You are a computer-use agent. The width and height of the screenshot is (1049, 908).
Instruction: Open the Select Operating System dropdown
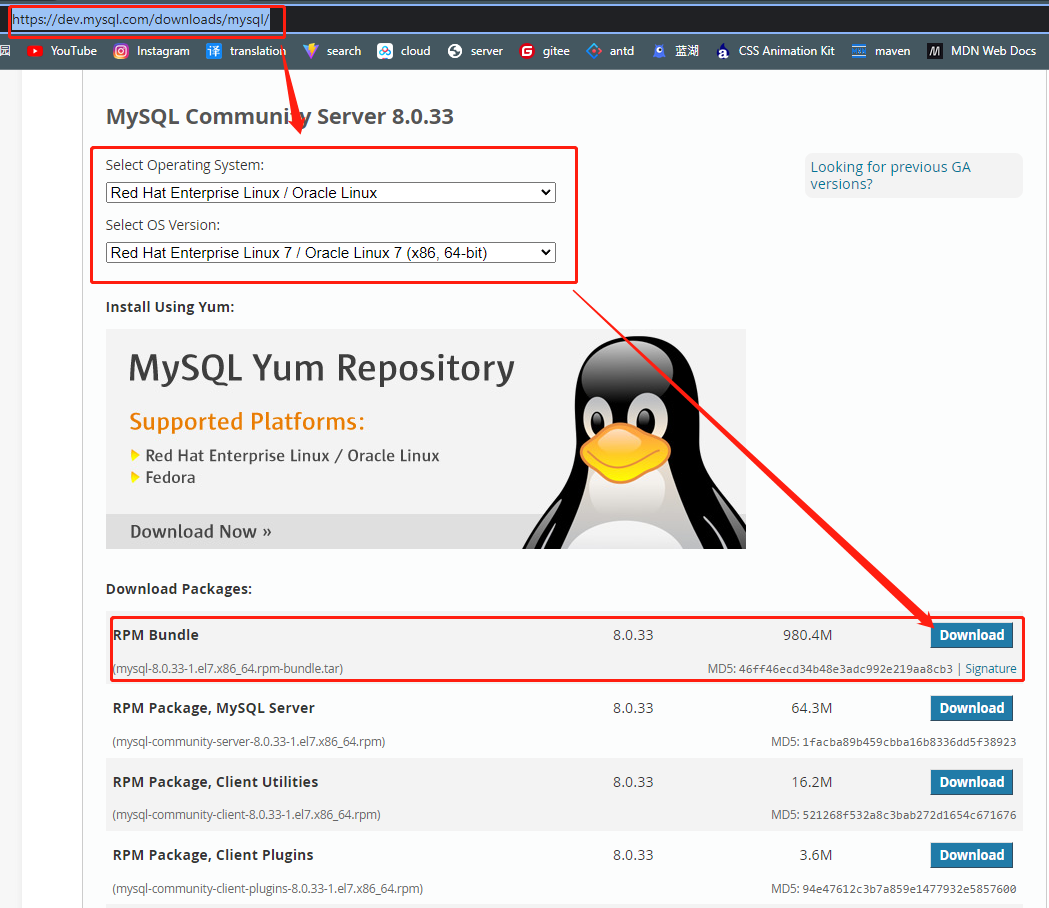point(330,193)
